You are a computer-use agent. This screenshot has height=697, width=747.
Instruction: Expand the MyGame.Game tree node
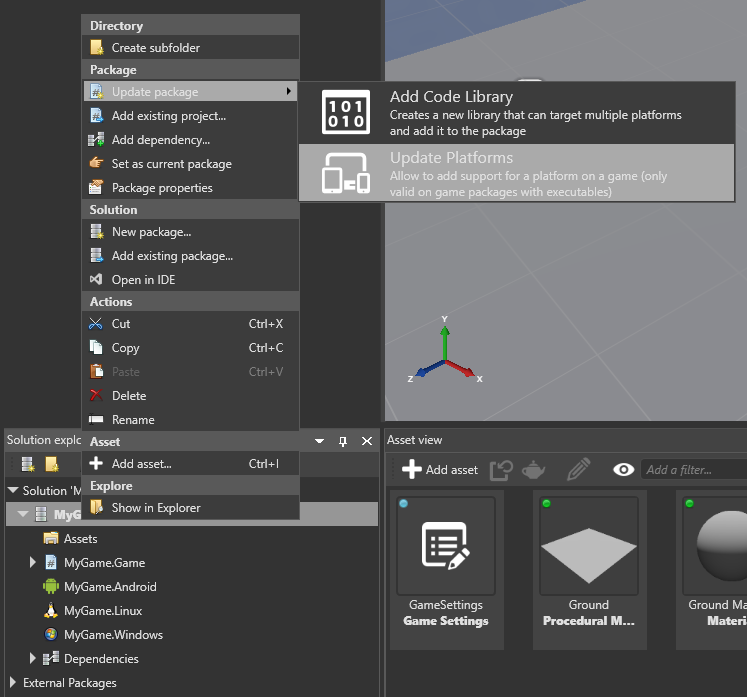[33, 563]
